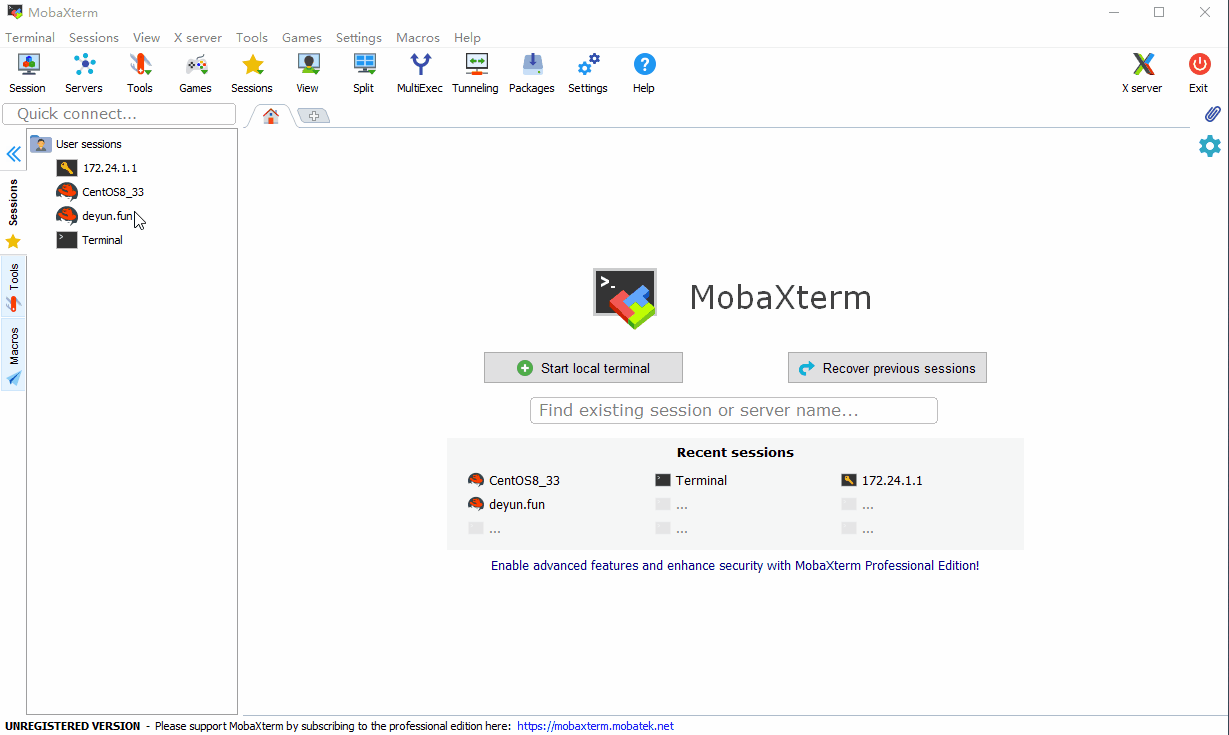Open the View toolbar icon
The width and height of the screenshot is (1229, 735).
pyautogui.click(x=308, y=73)
